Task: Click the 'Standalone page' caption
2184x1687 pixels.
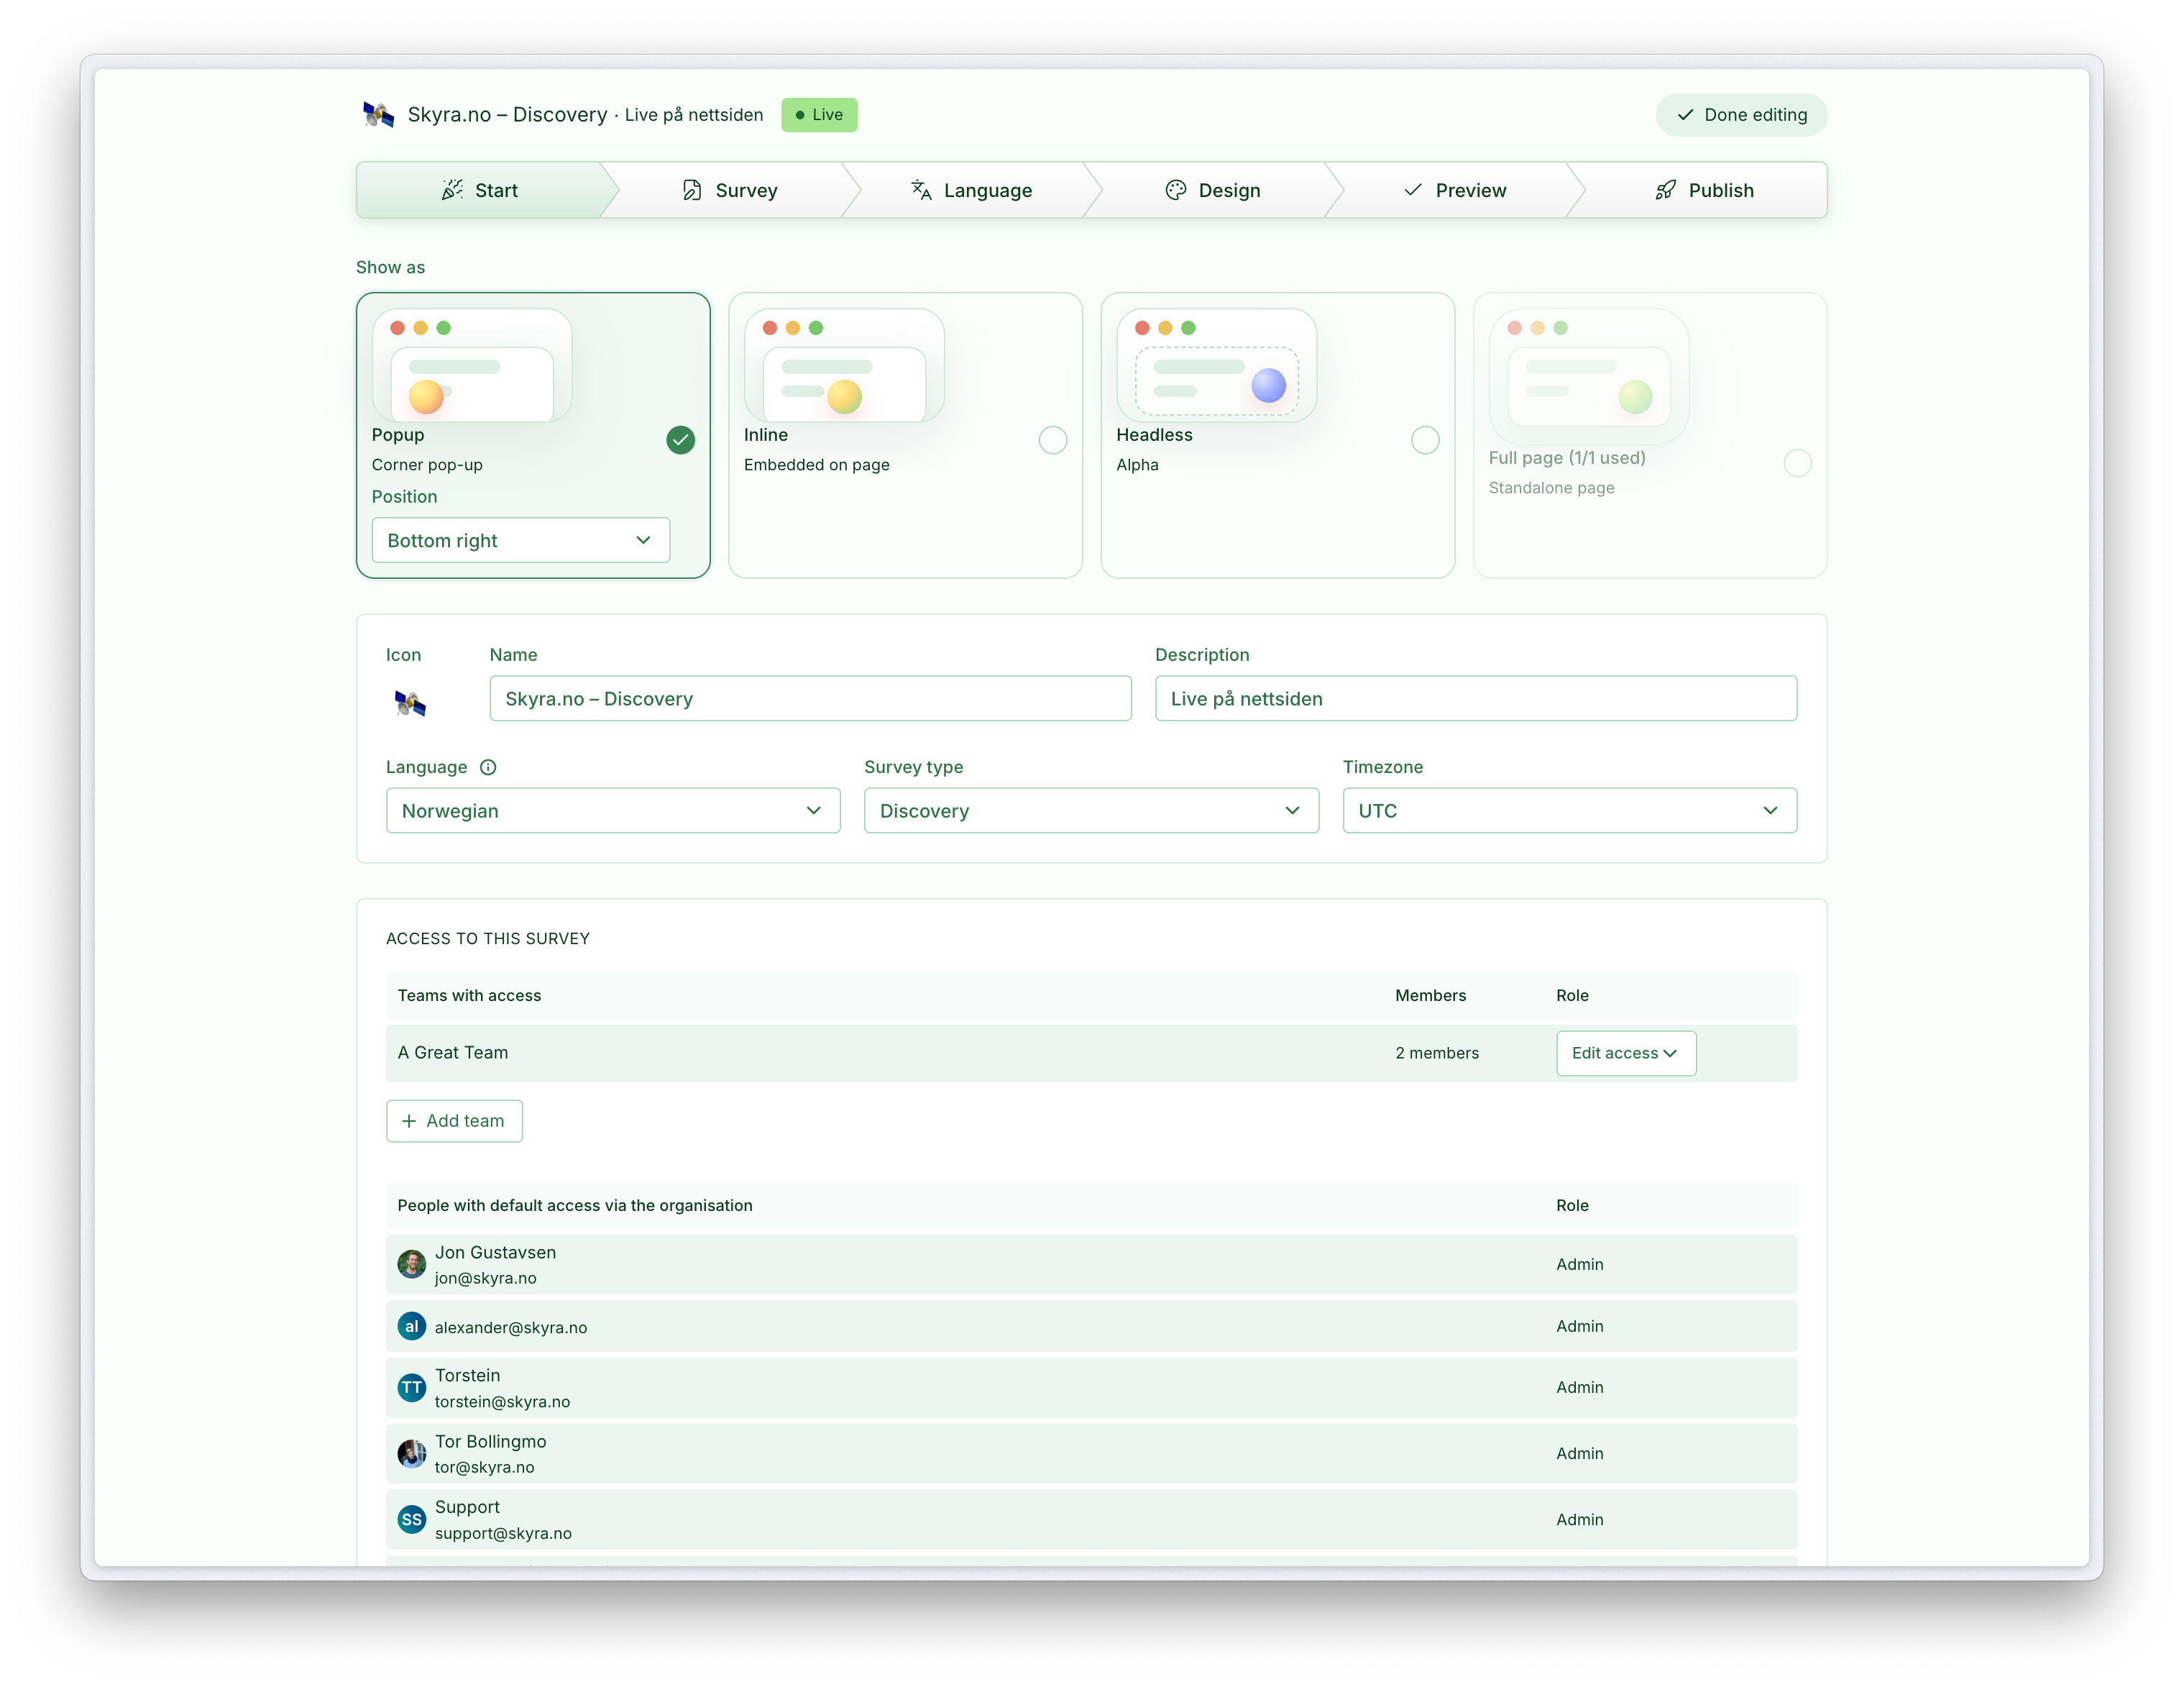Action: [1551, 488]
